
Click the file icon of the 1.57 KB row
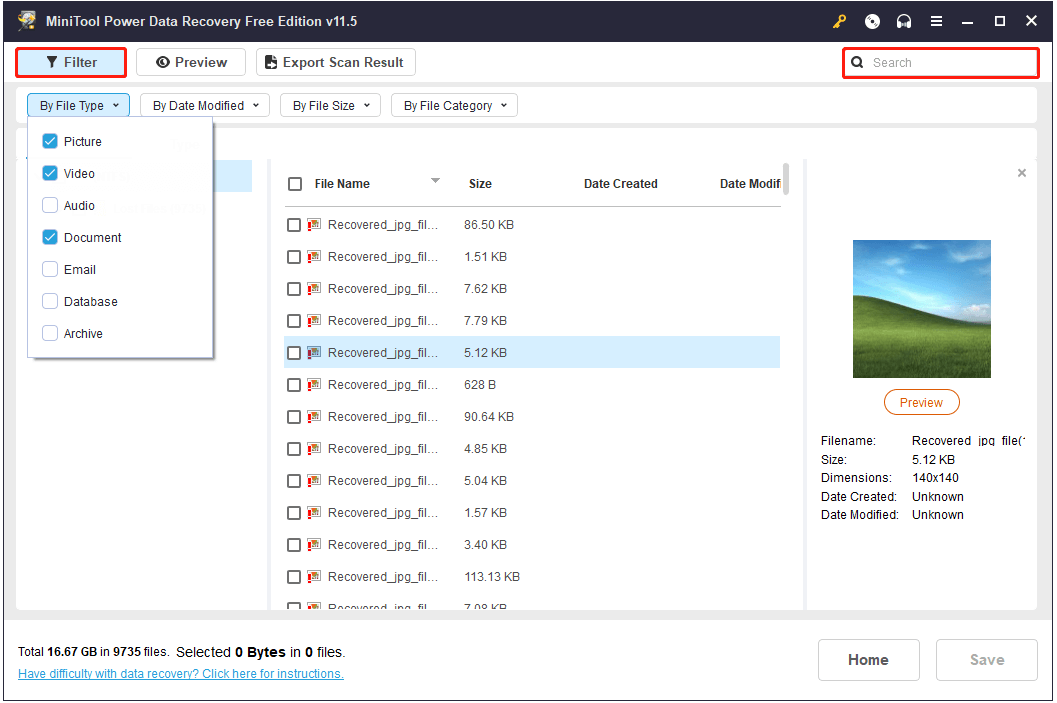(314, 513)
